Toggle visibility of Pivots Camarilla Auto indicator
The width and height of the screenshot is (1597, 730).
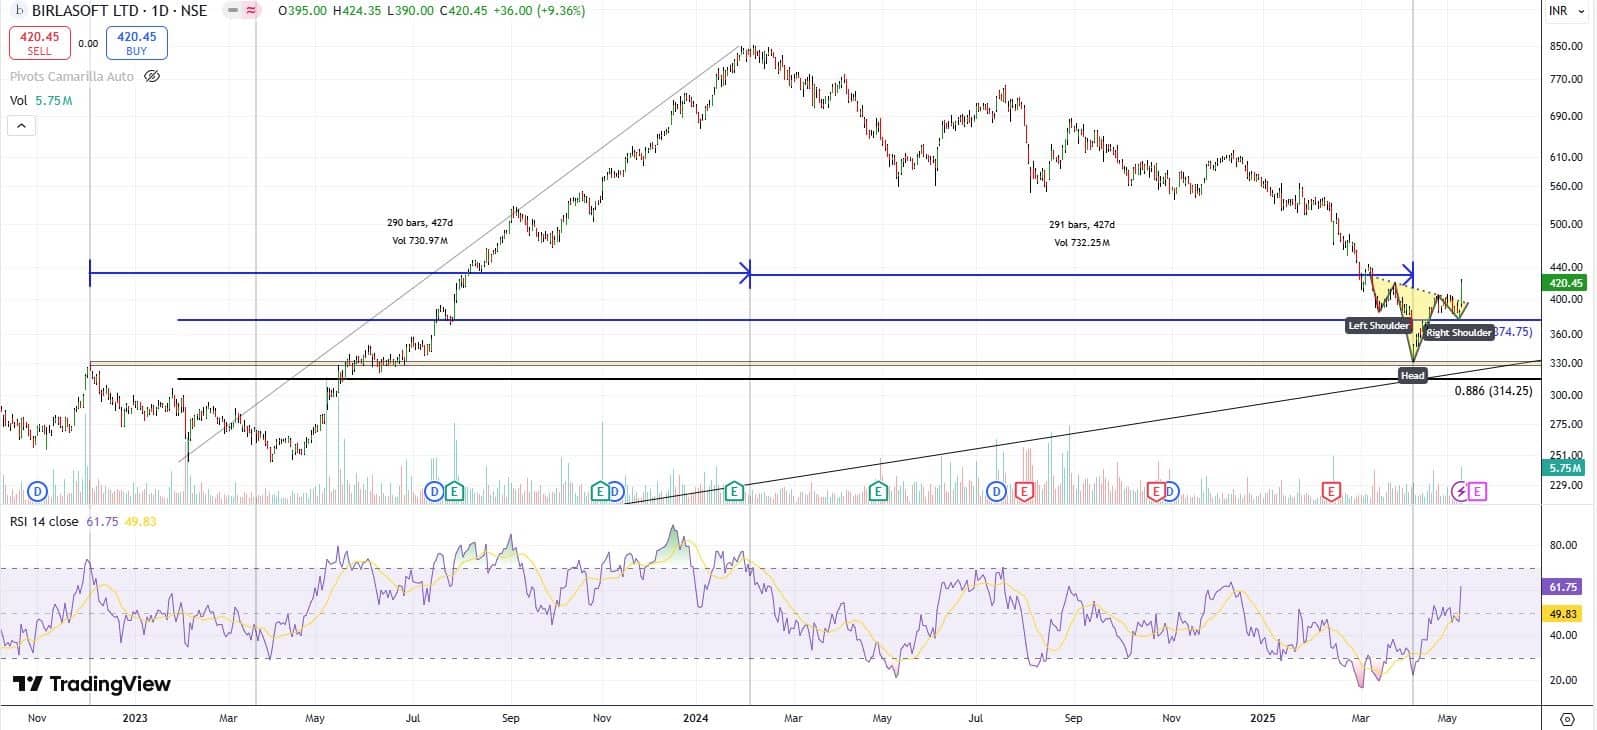tap(152, 76)
